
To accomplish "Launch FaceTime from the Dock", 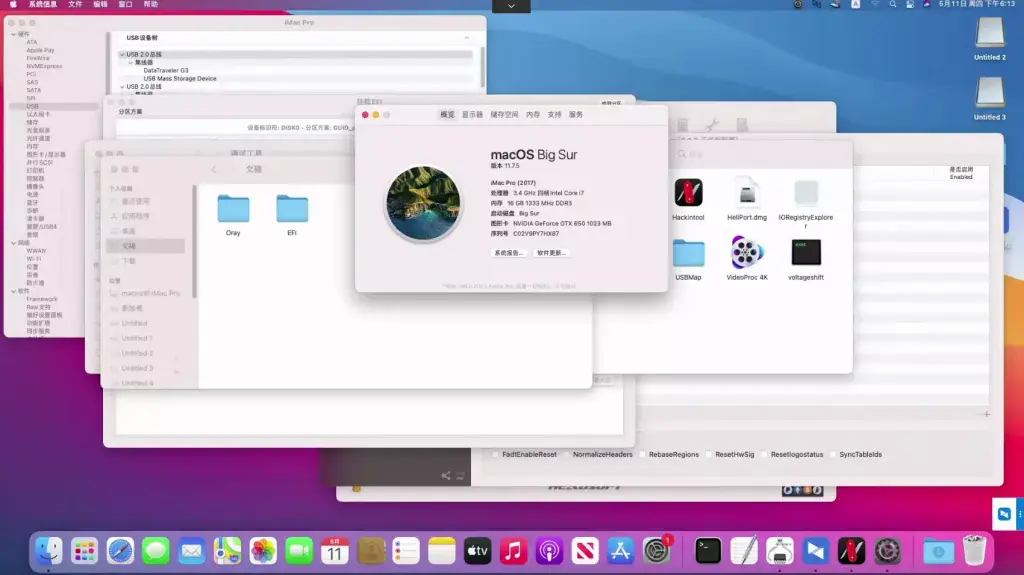I will [298, 551].
